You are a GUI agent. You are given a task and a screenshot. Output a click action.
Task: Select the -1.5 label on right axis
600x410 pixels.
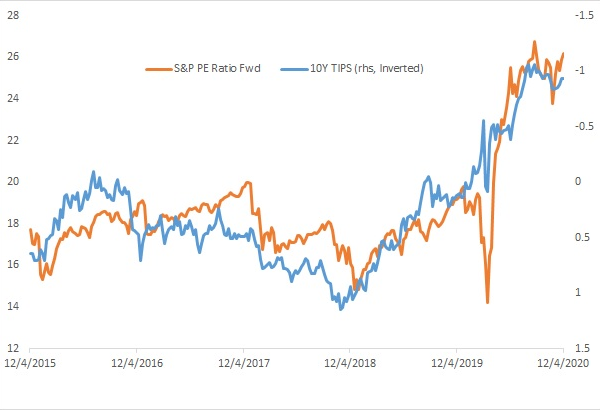[578, 14]
